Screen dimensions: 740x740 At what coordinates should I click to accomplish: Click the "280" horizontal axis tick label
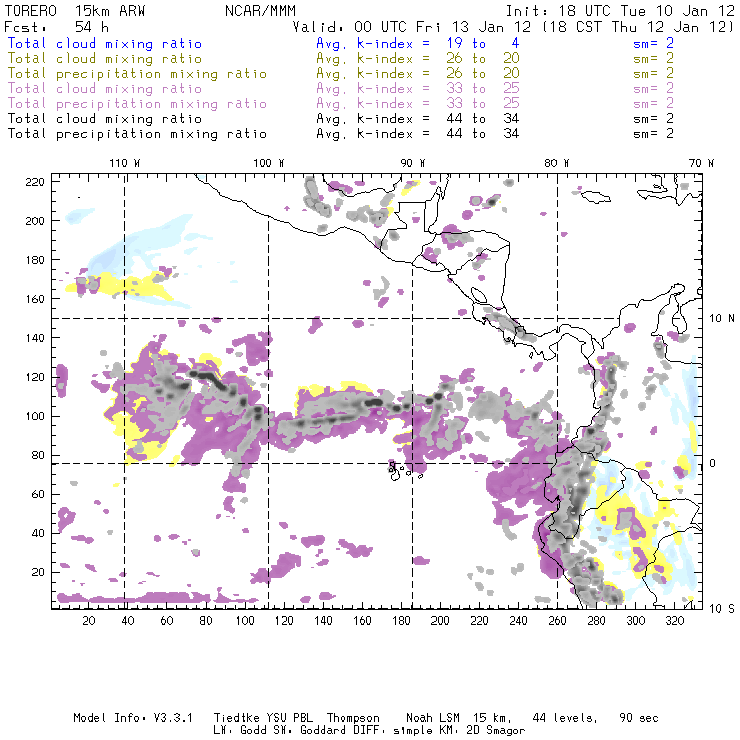pos(597,621)
